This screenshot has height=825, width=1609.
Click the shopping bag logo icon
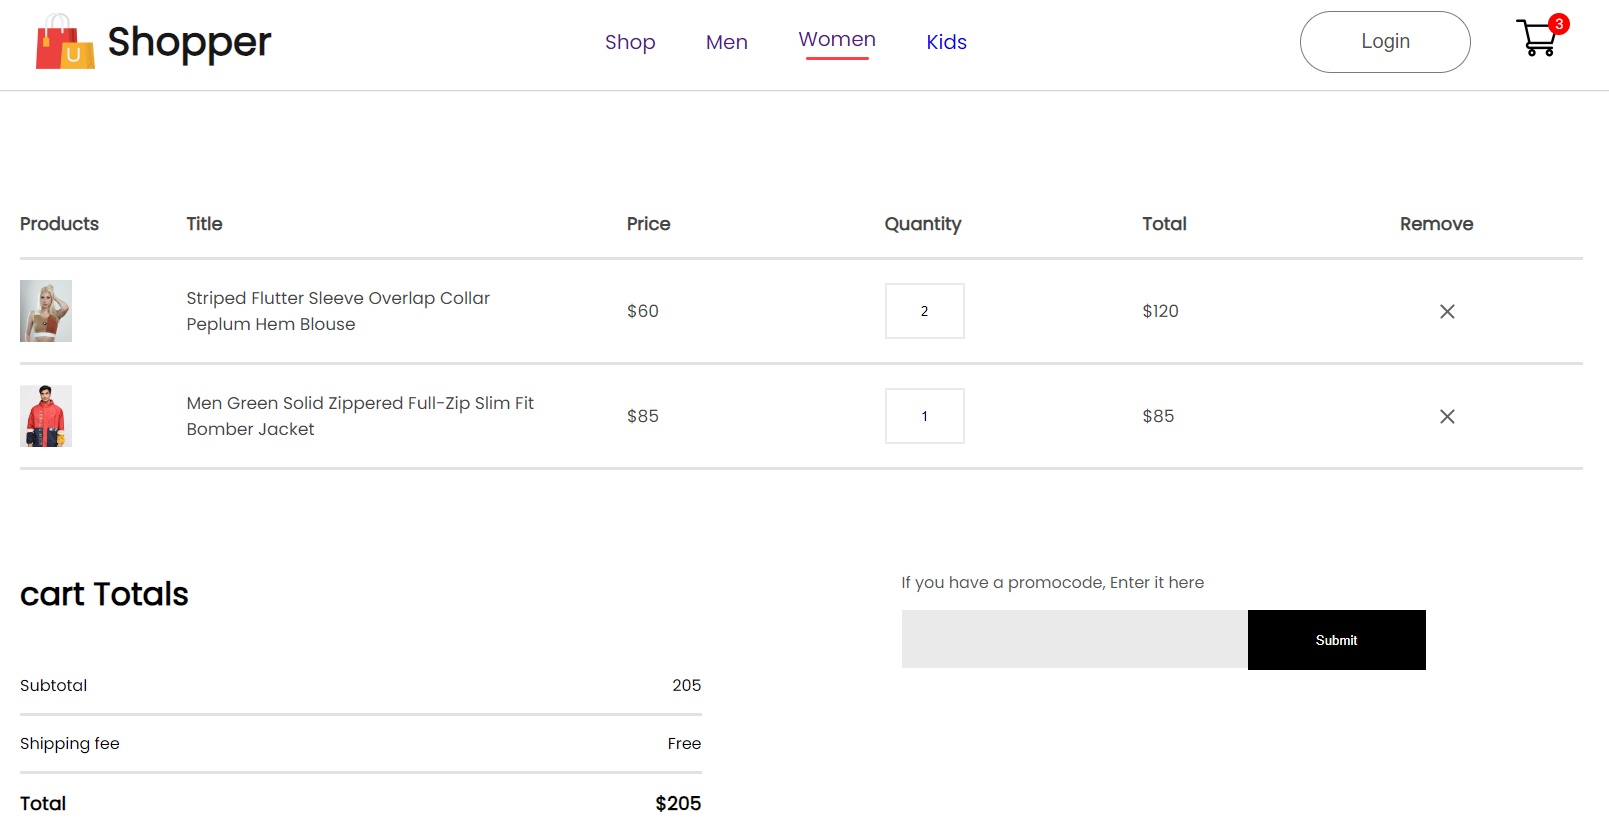tap(65, 42)
